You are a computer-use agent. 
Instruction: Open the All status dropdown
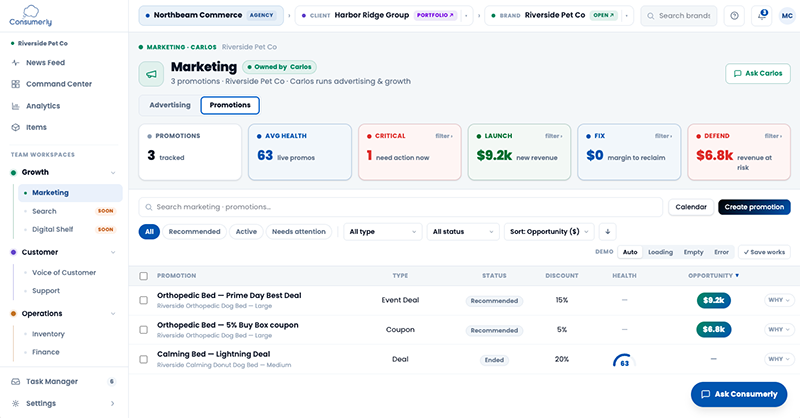pos(463,232)
